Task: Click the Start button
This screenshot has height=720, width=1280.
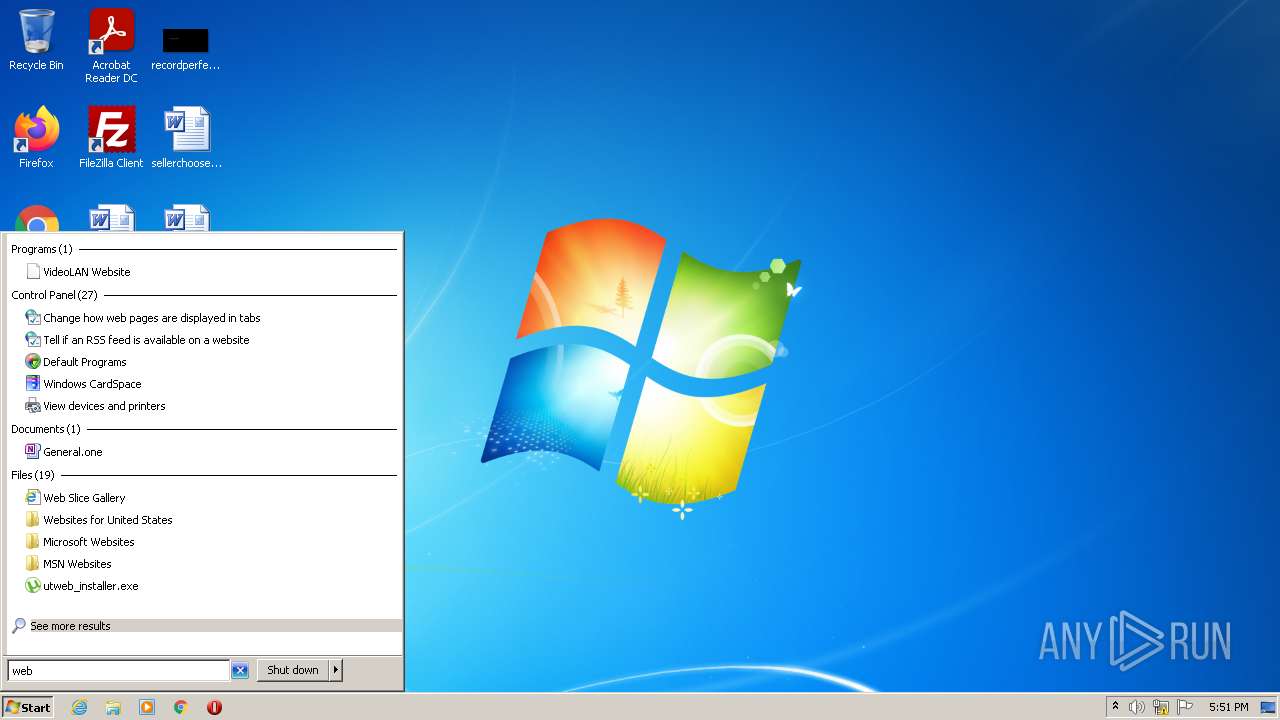Action: tap(27, 707)
